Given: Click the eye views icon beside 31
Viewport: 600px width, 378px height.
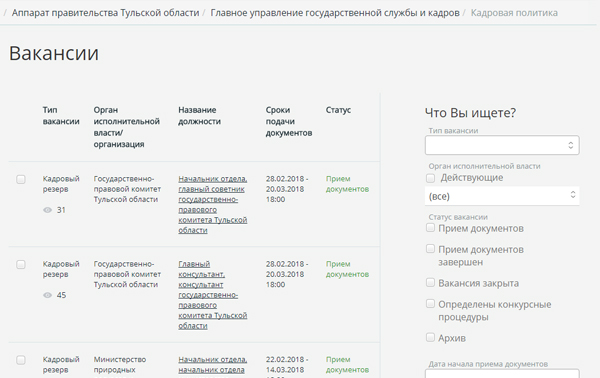Looking at the screenshot, I should pos(47,210).
